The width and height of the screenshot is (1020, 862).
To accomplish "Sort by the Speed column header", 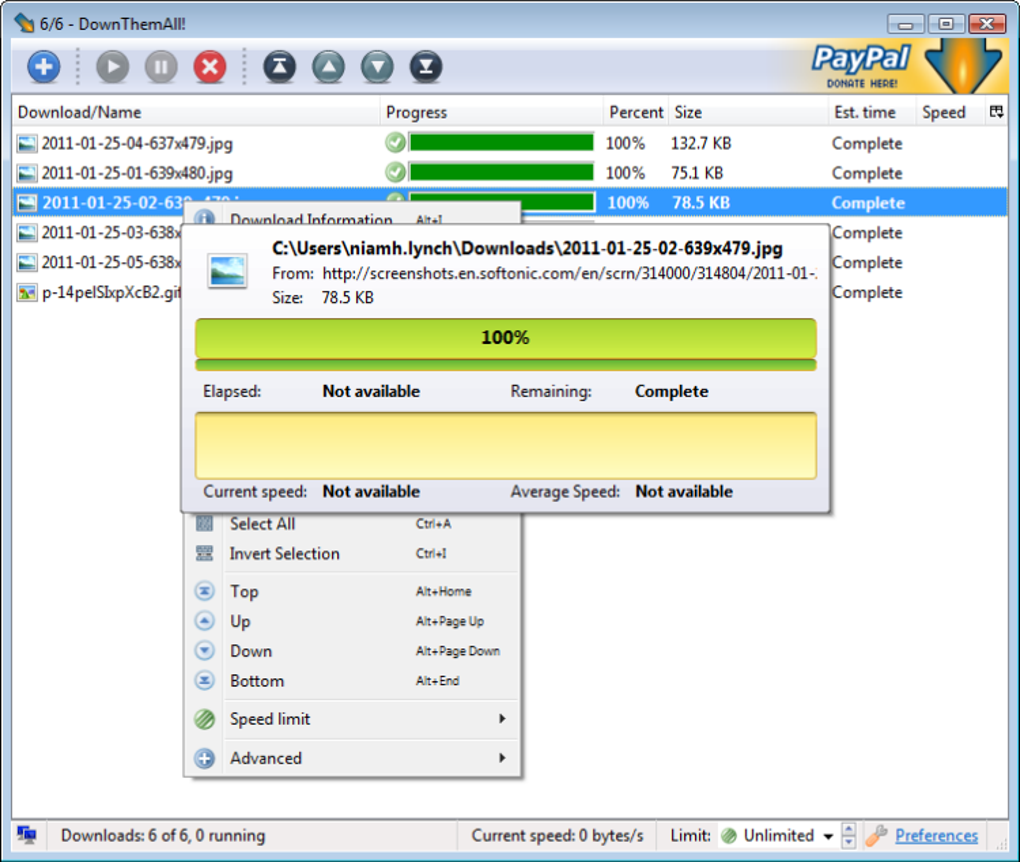I will [951, 112].
